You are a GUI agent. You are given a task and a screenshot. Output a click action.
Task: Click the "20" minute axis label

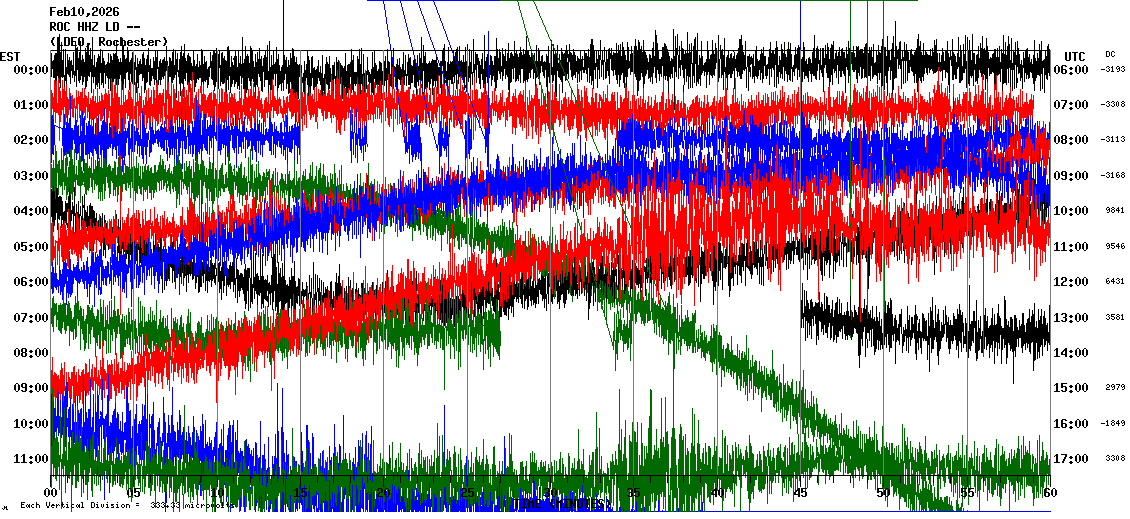coord(384,493)
